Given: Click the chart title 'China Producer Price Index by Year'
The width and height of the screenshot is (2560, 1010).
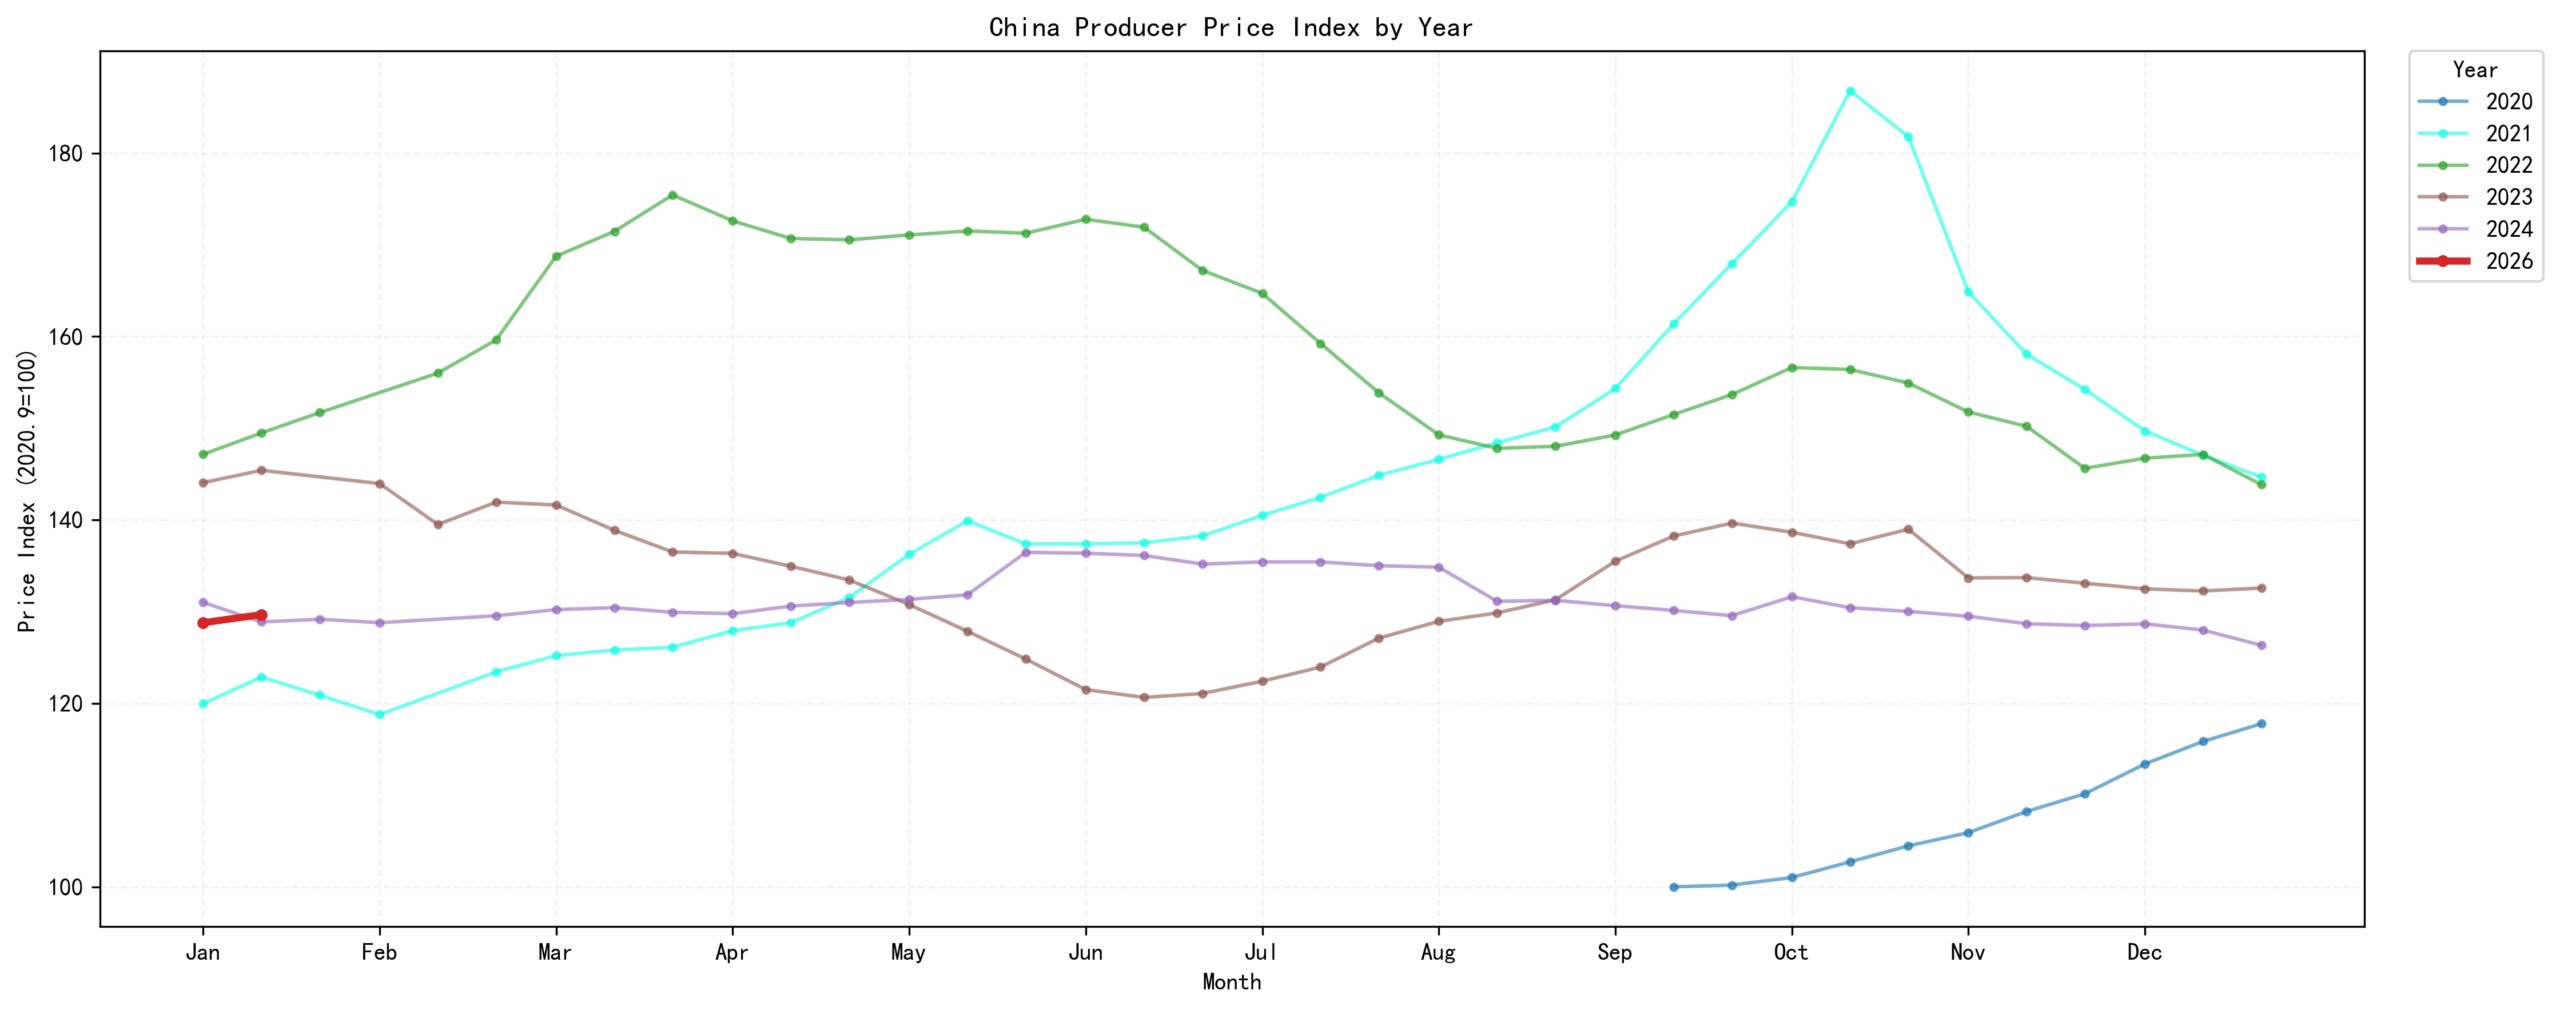Looking at the screenshot, I should [x=1230, y=27].
